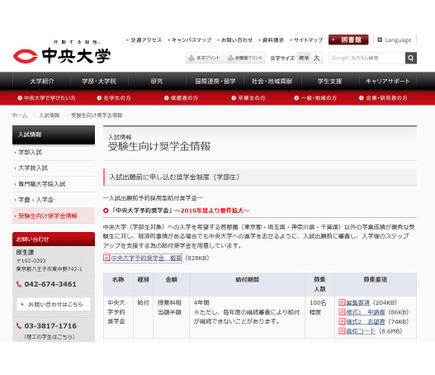Viewport: 435px width, 375px height.
Task: Click the サイトマップ link
Action: (307, 40)
